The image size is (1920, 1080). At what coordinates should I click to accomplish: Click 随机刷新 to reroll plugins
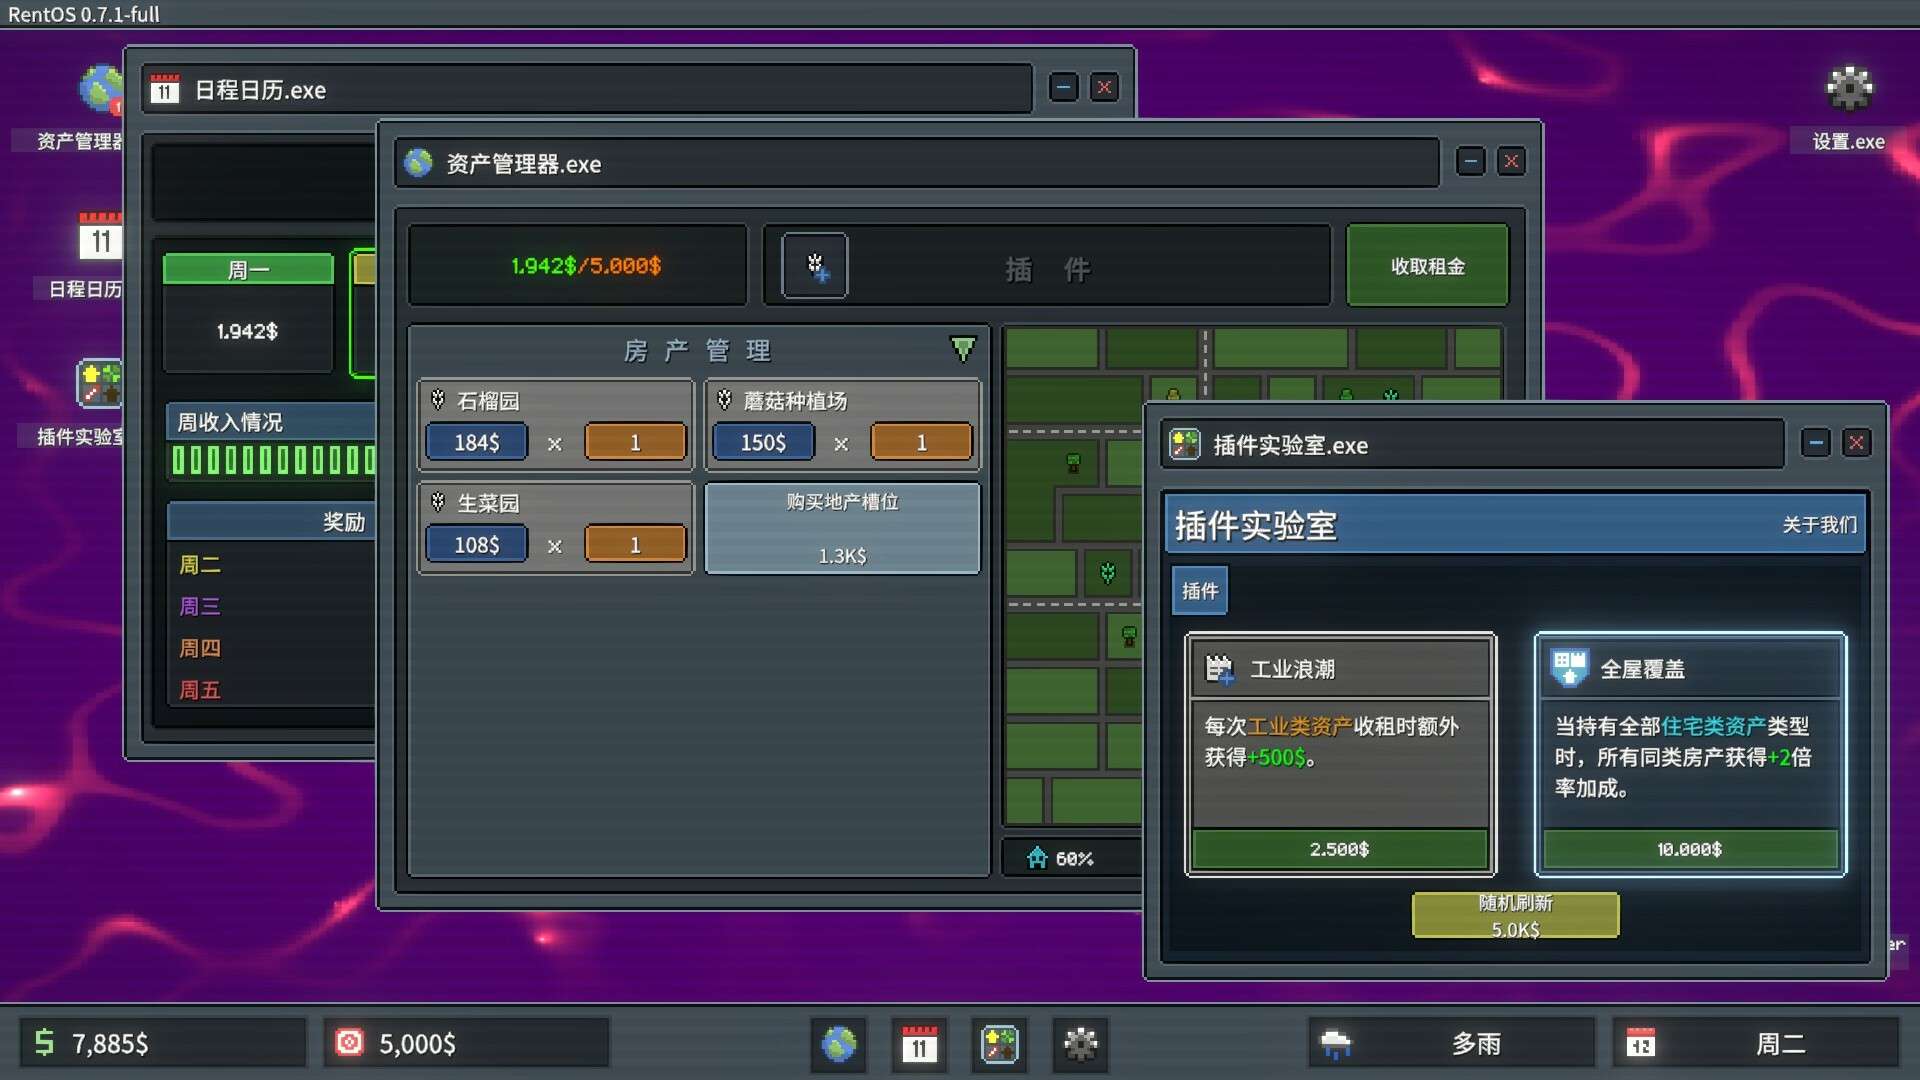point(1514,914)
